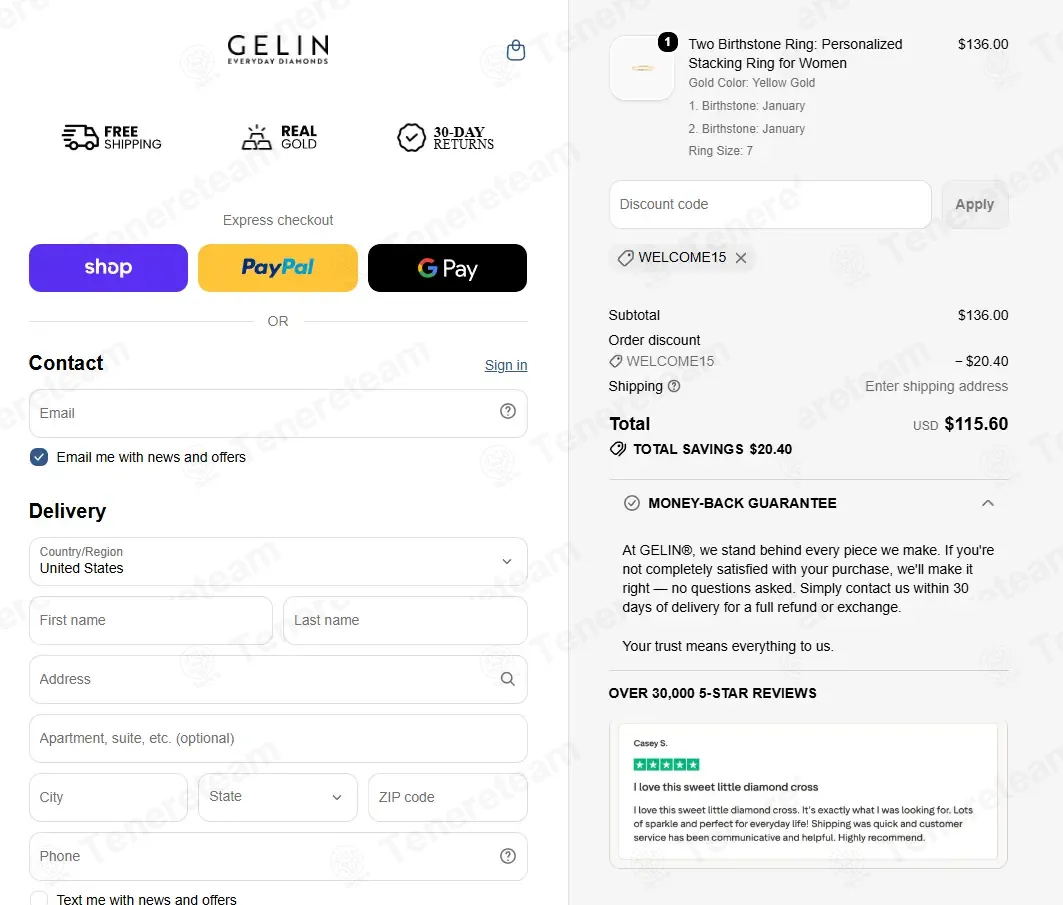Click the Total Savings tag icon

[618, 449]
